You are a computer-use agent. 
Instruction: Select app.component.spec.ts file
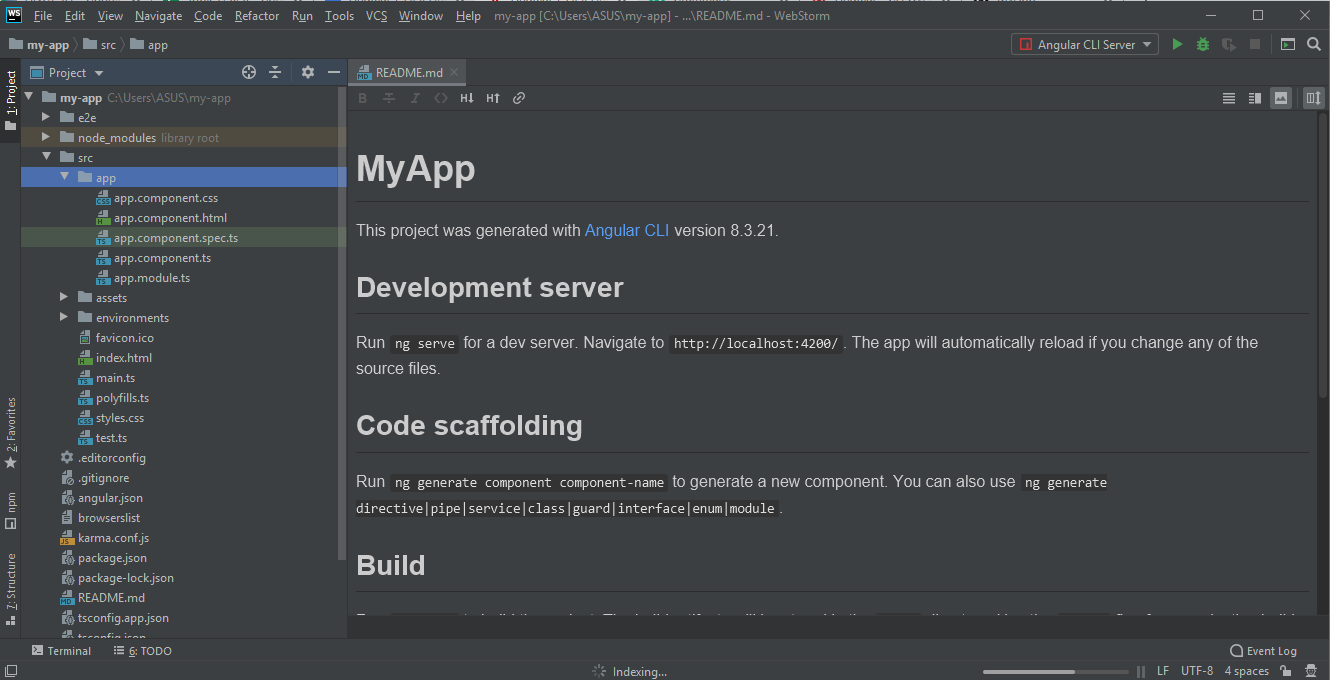[175, 238]
